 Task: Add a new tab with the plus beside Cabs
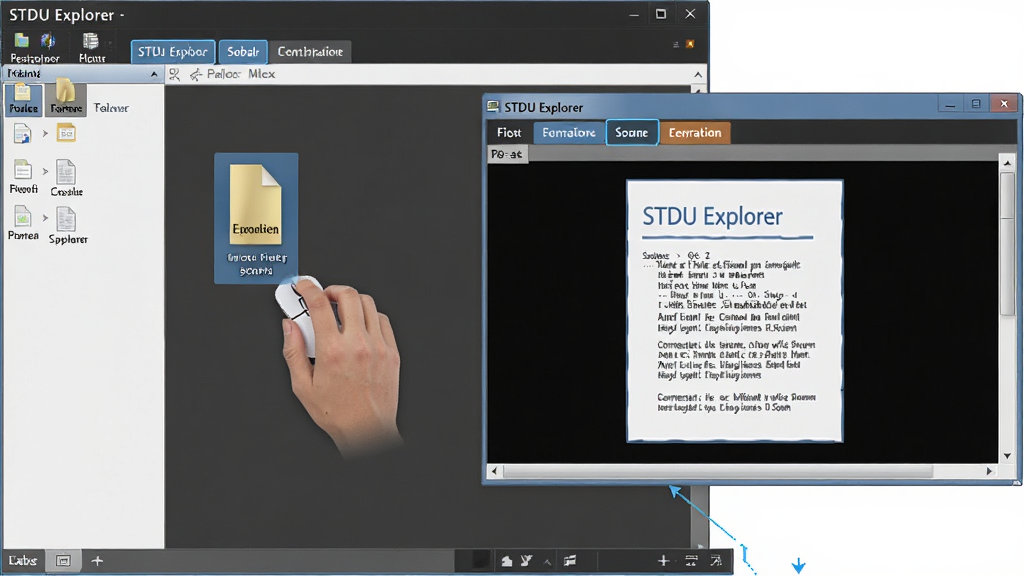coord(97,560)
